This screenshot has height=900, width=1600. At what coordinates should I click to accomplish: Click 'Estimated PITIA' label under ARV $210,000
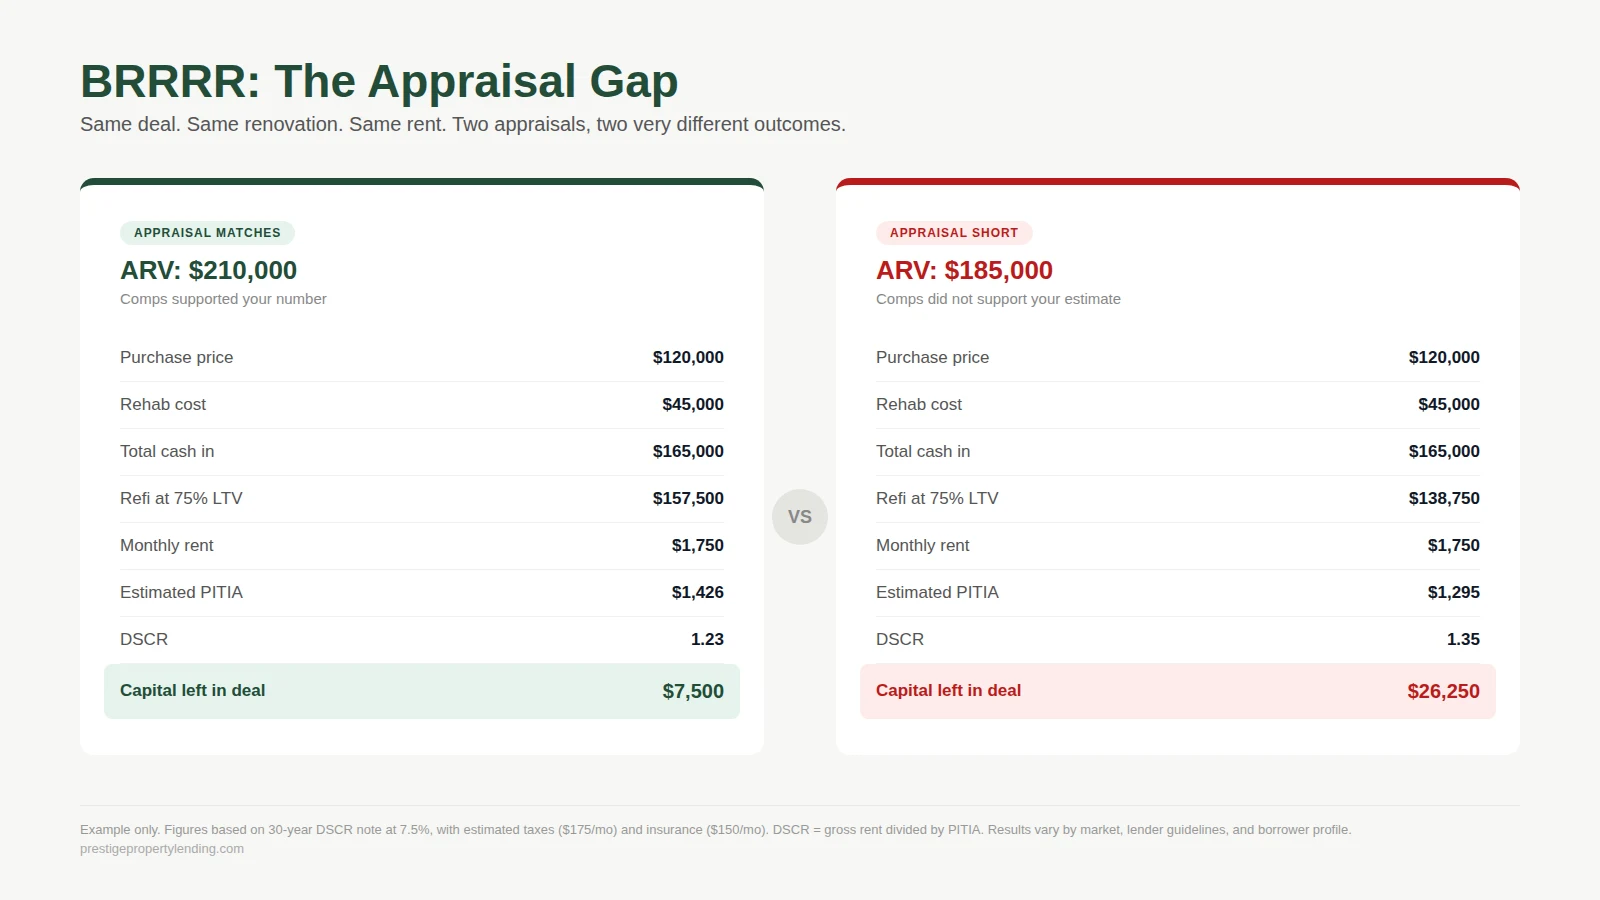click(x=181, y=592)
